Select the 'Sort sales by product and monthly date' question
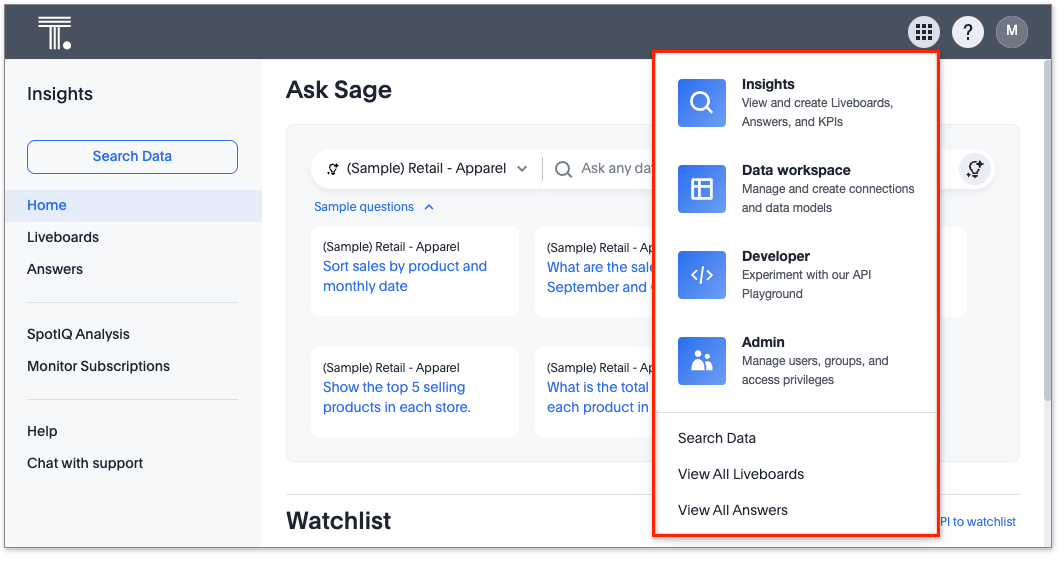This screenshot has height=563, width=1064. (405, 276)
